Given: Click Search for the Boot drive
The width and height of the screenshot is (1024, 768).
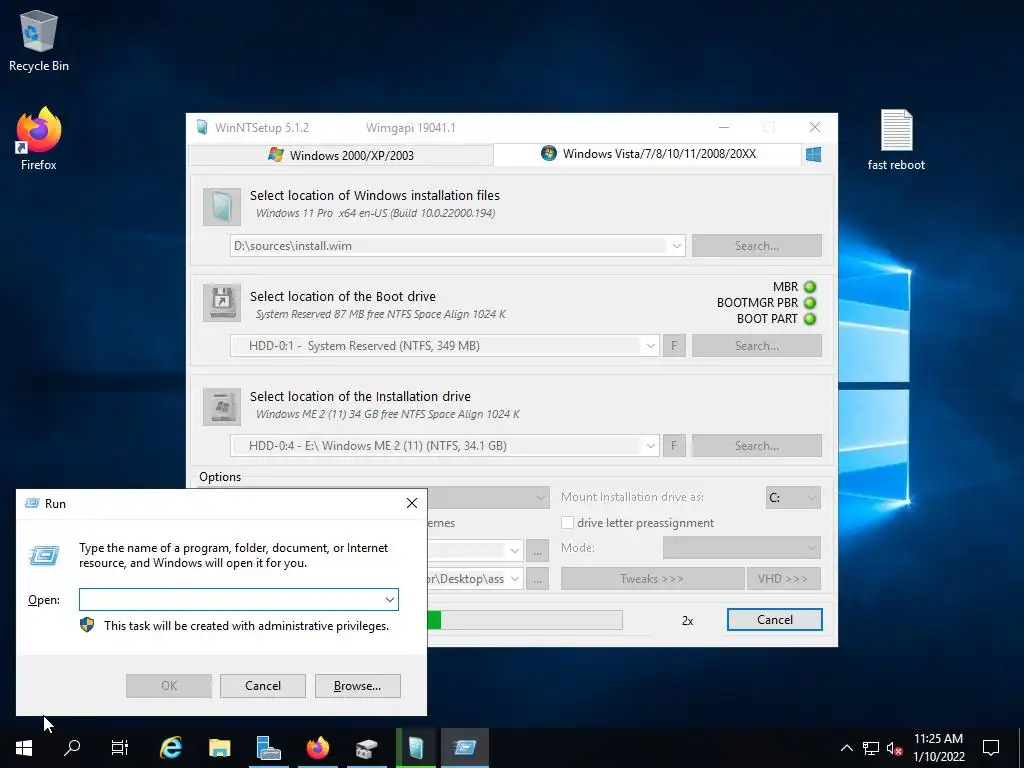Looking at the screenshot, I should tap(756, 345).
